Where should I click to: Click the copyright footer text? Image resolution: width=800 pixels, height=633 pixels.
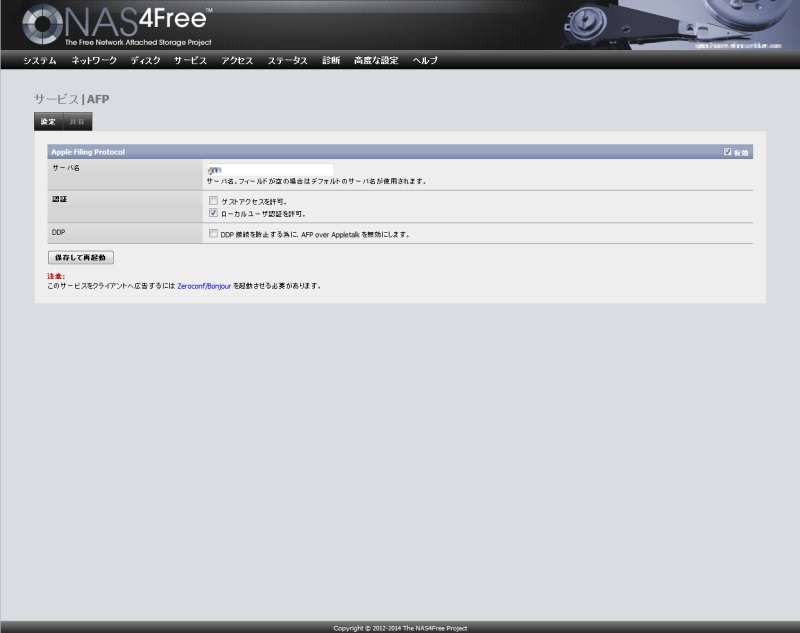(x=400, y=628)
